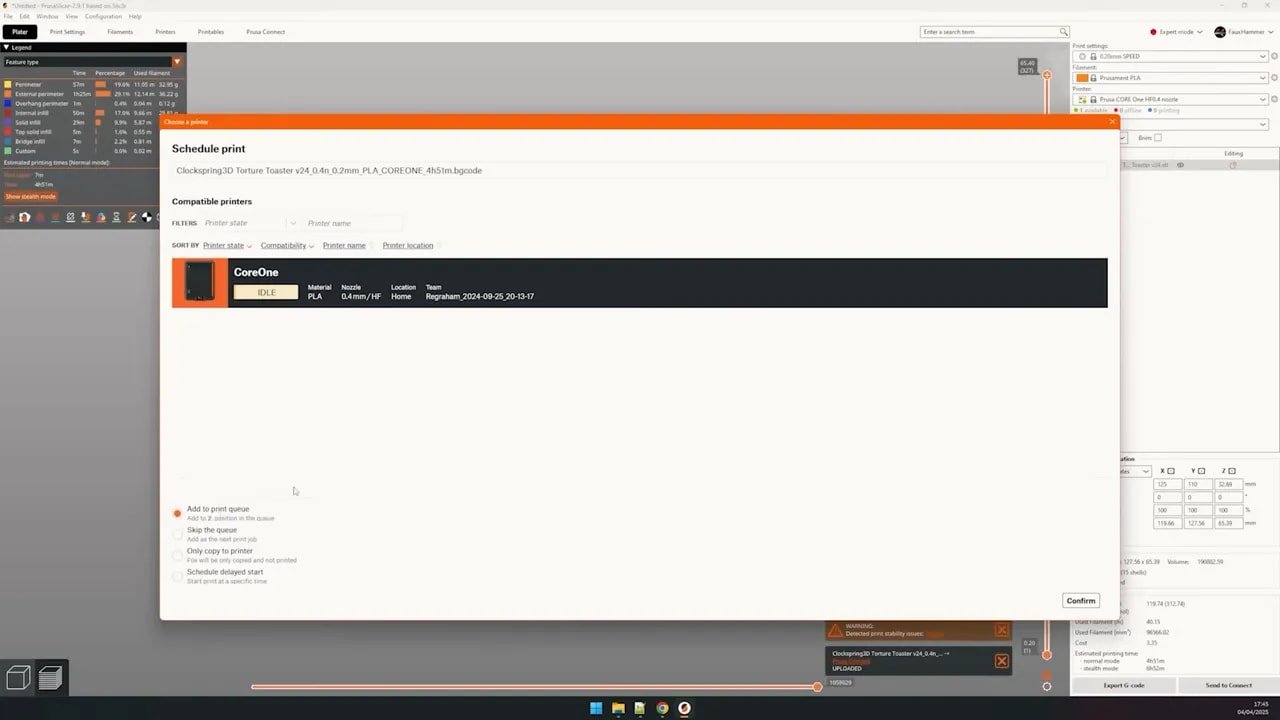The image size is (1280, 720).
Task: Dismiss the print stability warning notification
Action: [1001, 630]
